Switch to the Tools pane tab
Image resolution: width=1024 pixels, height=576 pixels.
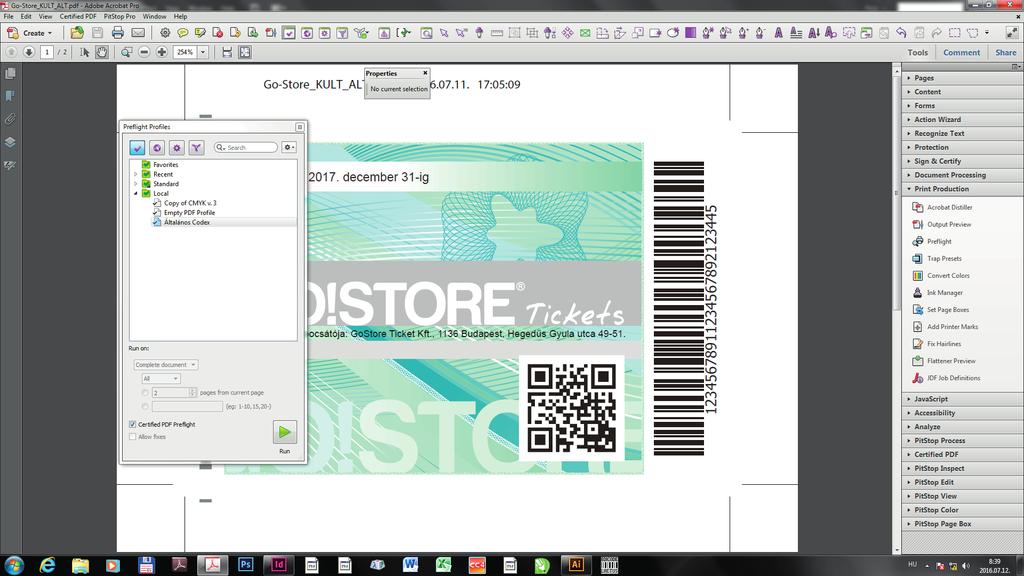(x=918, y=52)
